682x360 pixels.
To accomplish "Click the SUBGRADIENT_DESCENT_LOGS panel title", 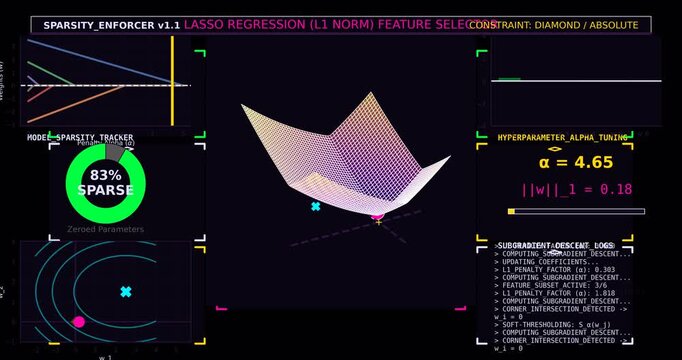I will click(555, 246).
